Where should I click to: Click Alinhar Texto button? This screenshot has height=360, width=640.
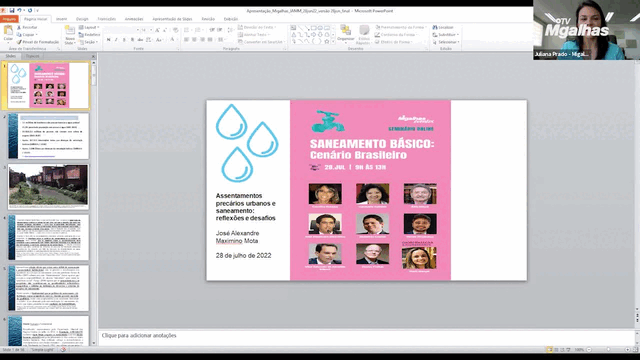point(254,35)
